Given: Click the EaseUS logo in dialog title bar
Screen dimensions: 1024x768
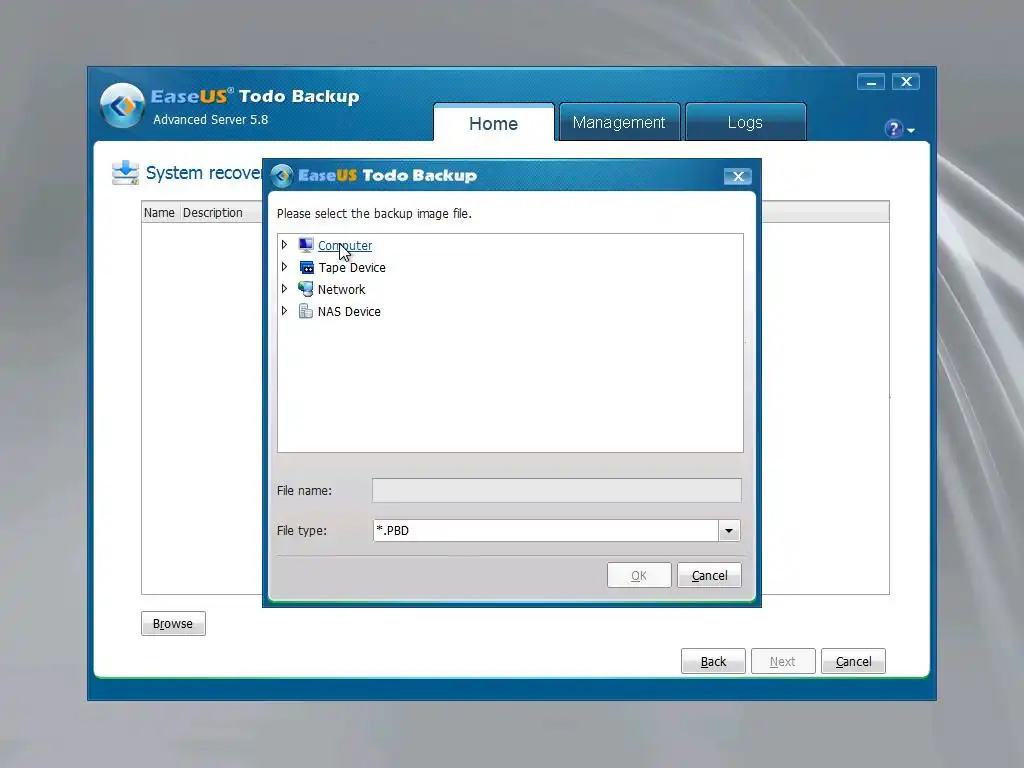Looking at the screenshot, I should tap(282, 175).
